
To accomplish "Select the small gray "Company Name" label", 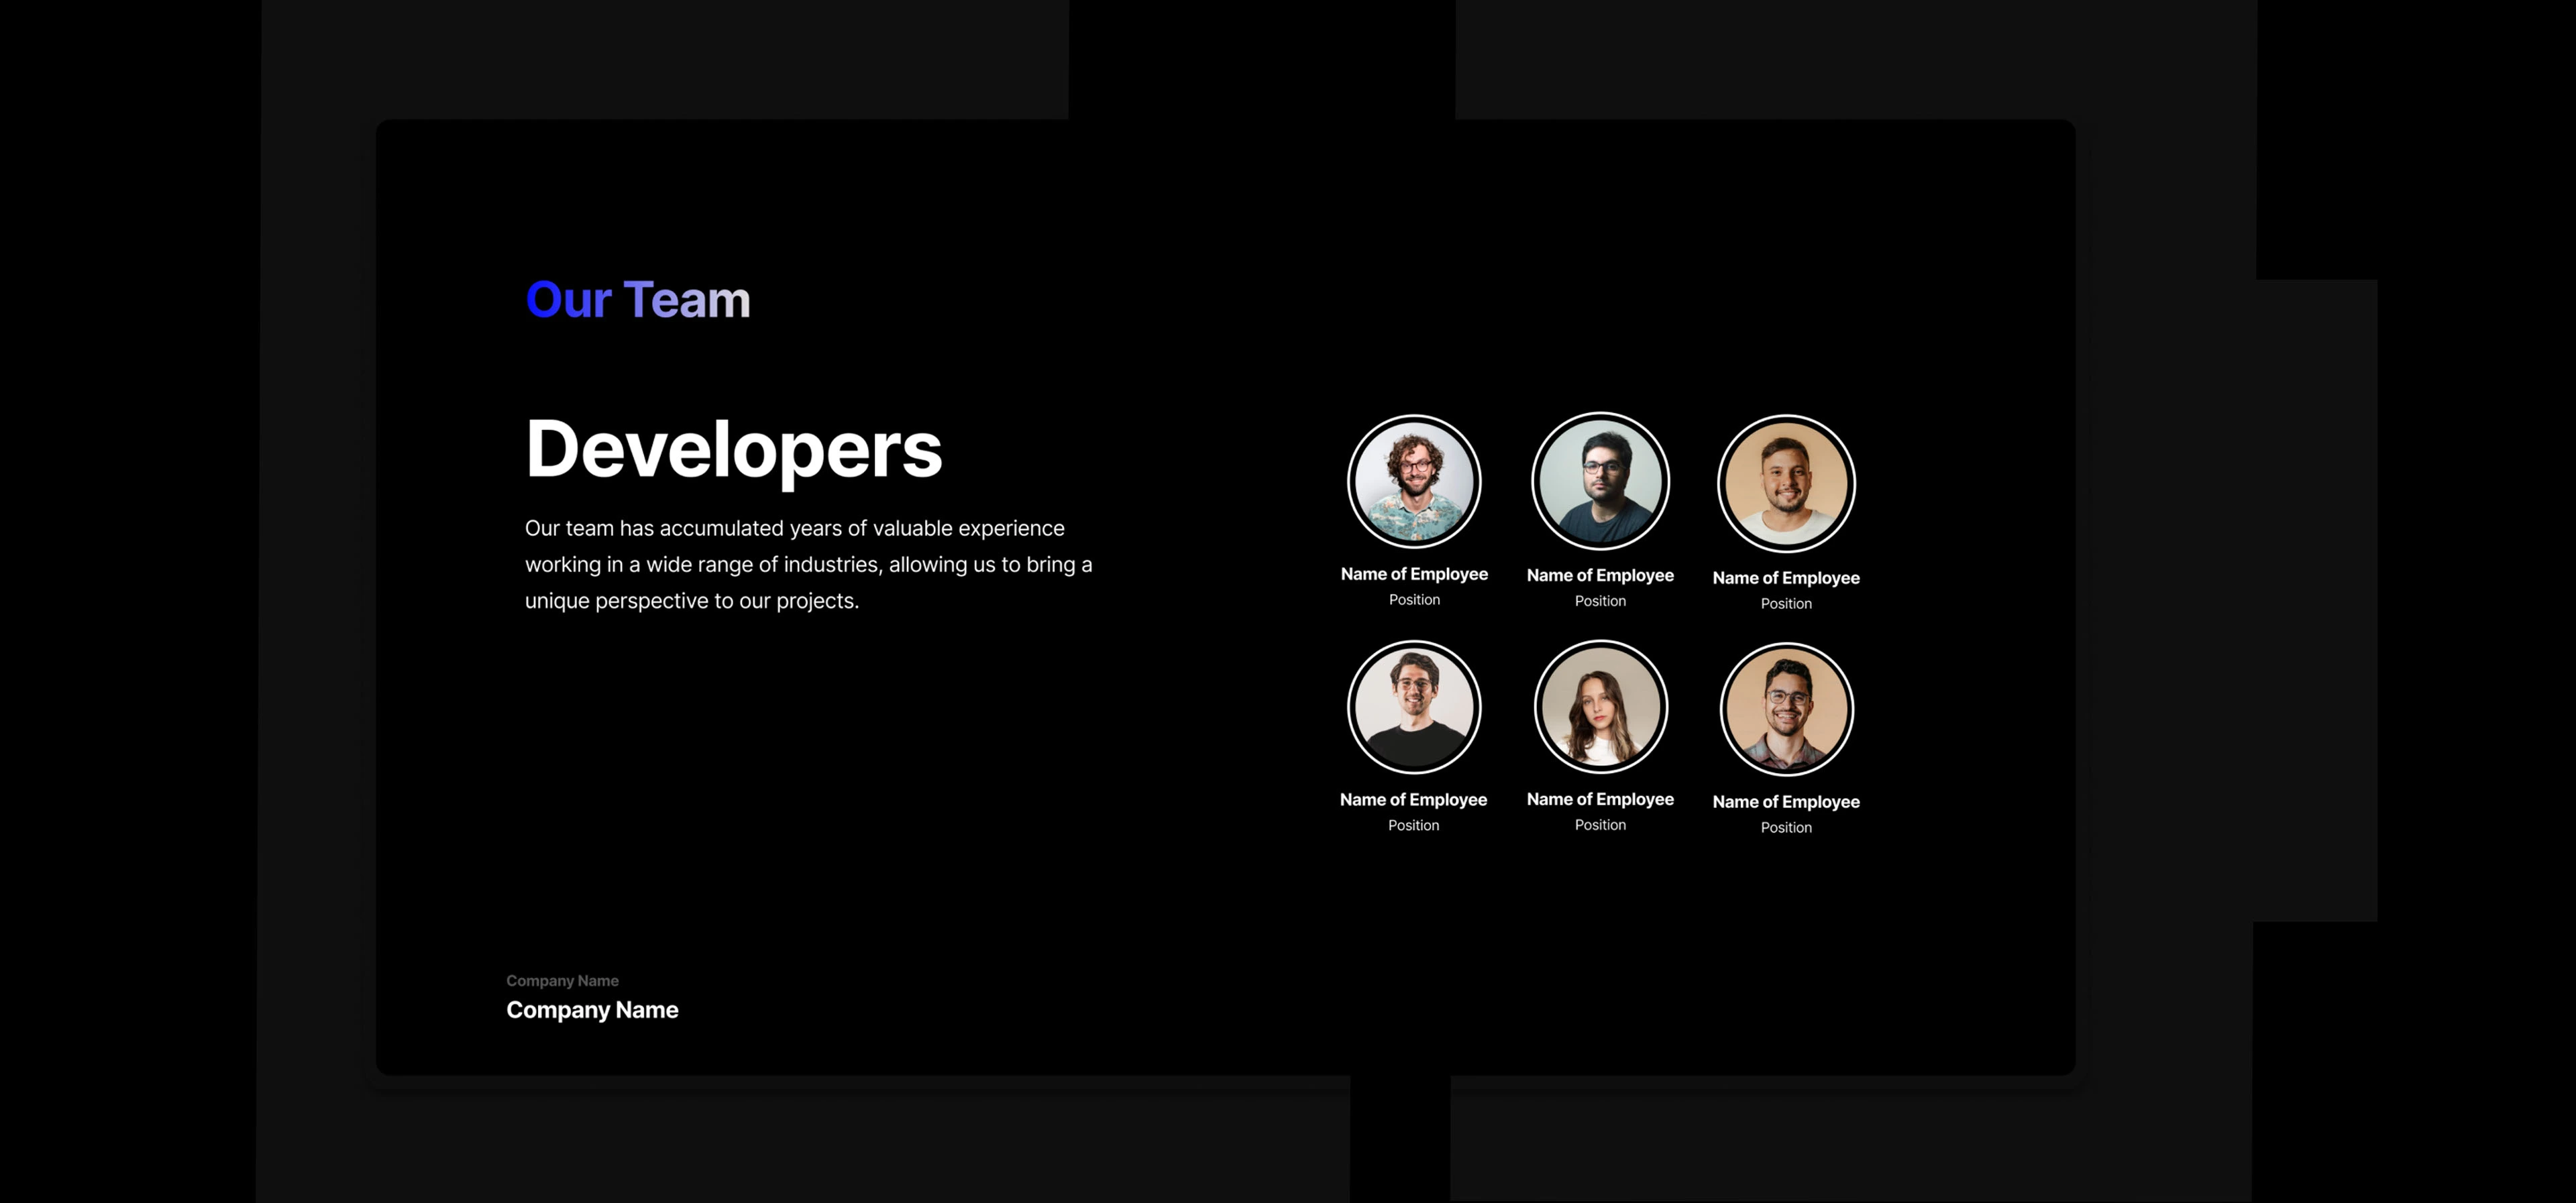I will pos(562,981).
